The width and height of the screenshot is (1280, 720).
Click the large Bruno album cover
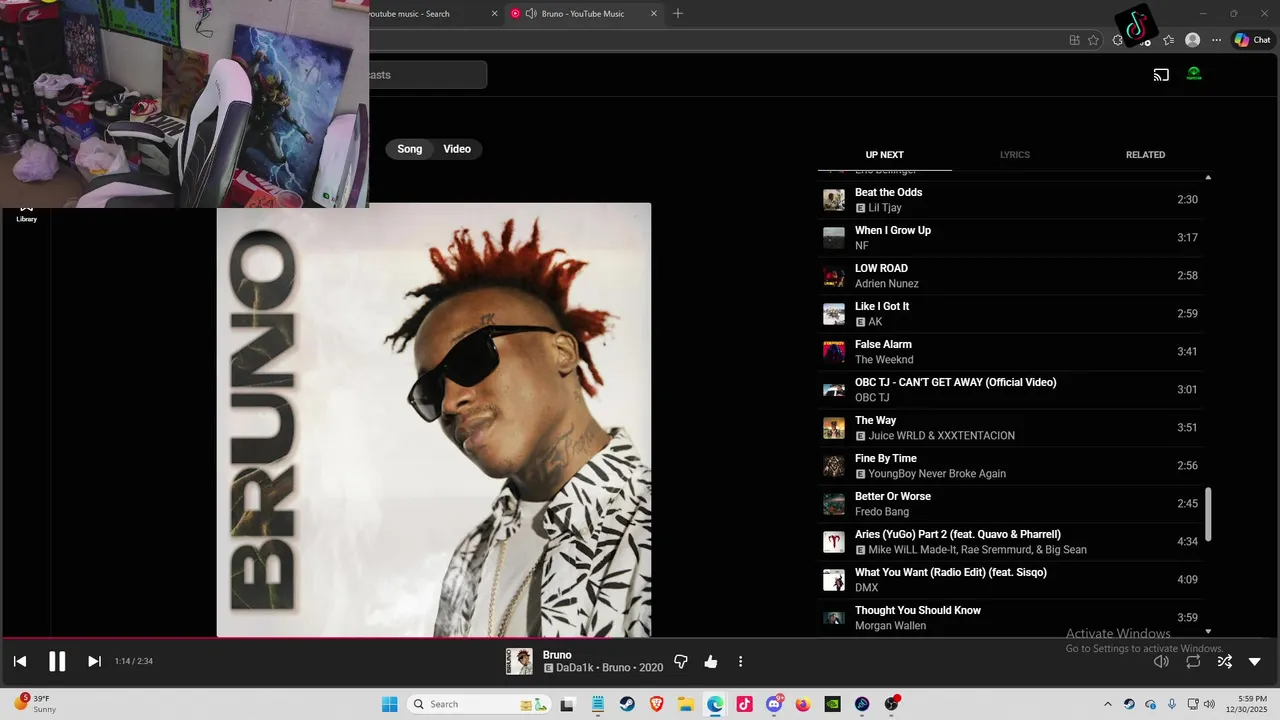(434, 420)
